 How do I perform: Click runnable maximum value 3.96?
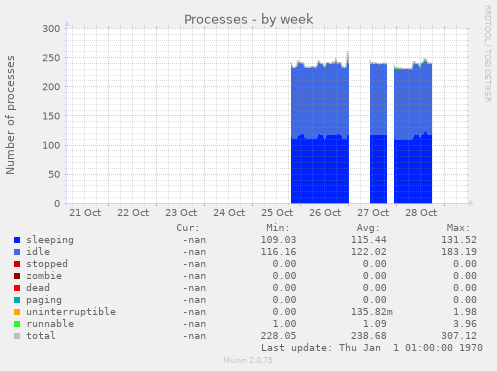(465, 324)
